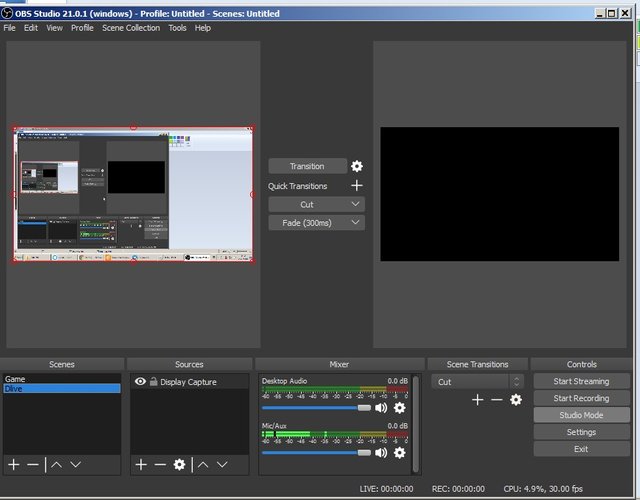This screenshot has width=640, height=500.
Task: Open the Profile menu
Action: point(82,28)
